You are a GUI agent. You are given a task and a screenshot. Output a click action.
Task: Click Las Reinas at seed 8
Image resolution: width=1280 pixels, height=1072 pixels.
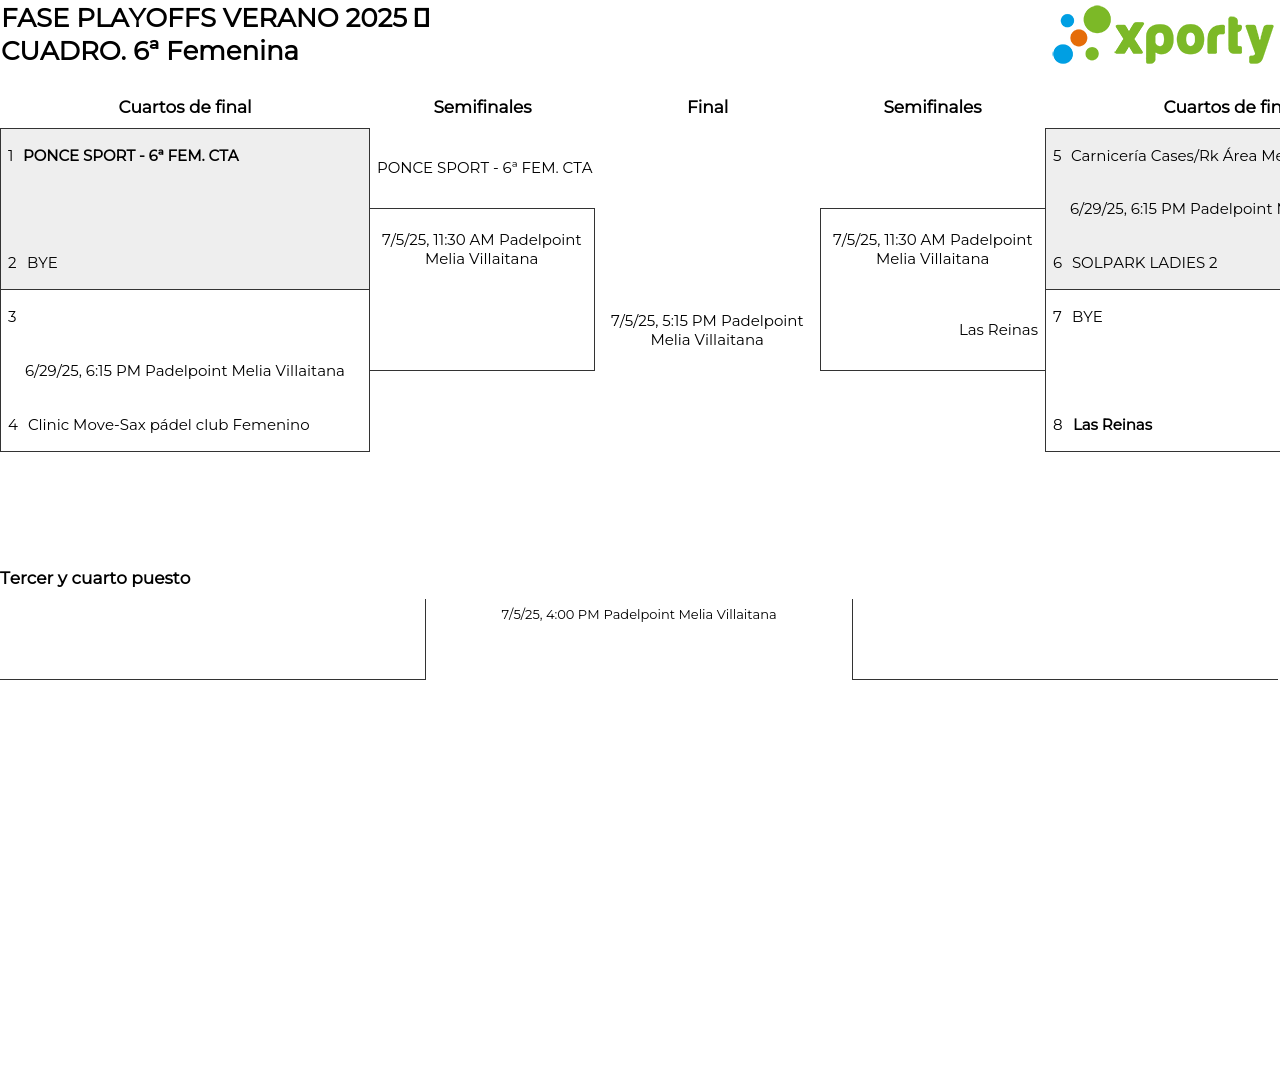[1112, 425]
